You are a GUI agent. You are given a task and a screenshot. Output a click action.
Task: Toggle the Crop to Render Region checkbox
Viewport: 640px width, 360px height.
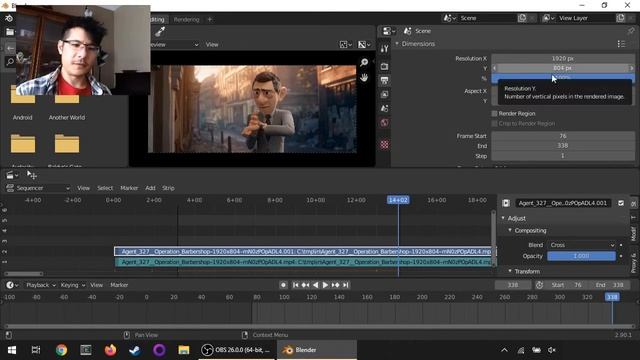(494, 123)
